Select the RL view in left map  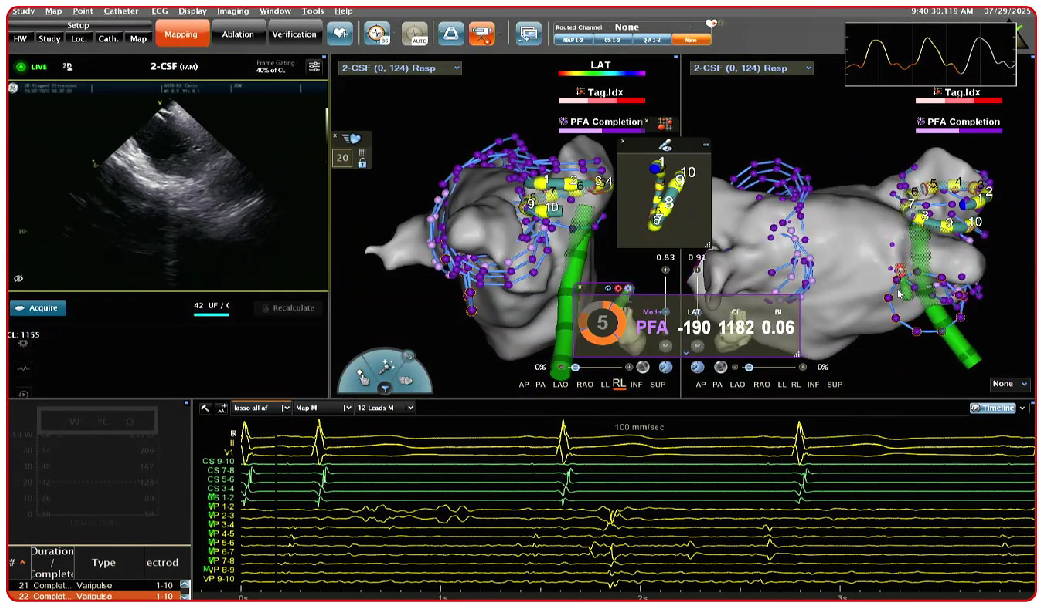click(x=620, y=384)
